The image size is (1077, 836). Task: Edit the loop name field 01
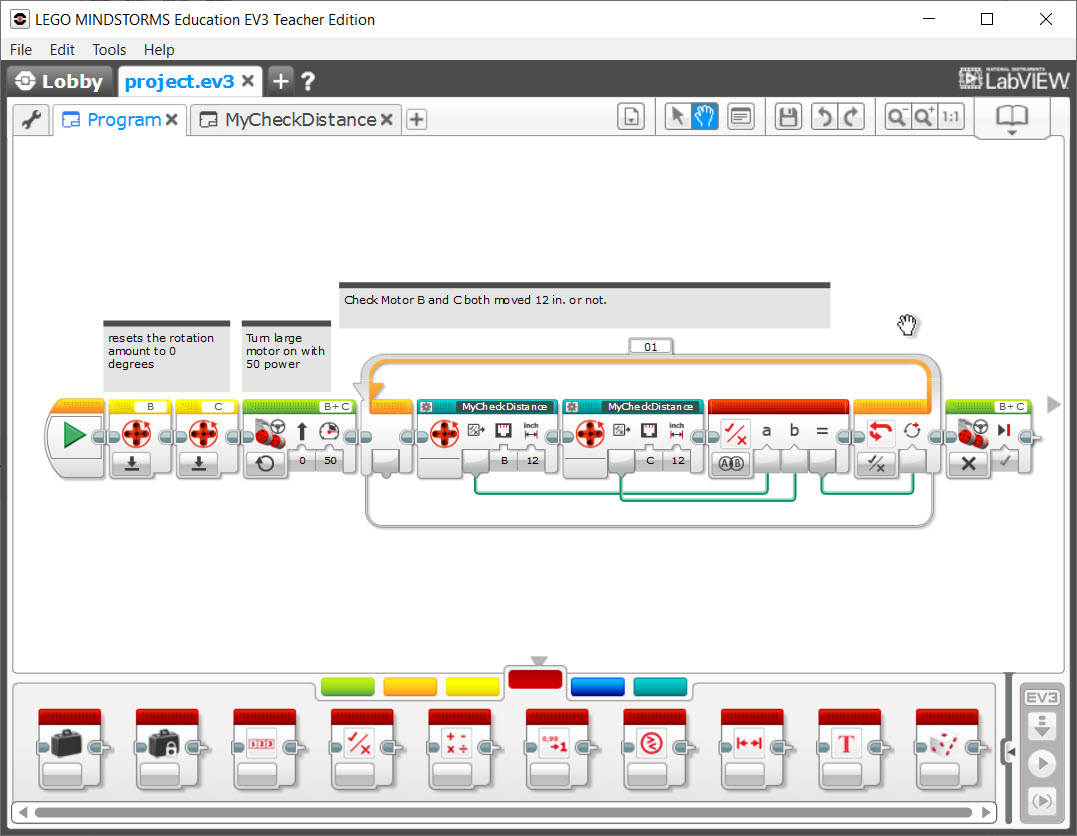tap(650, 347)
